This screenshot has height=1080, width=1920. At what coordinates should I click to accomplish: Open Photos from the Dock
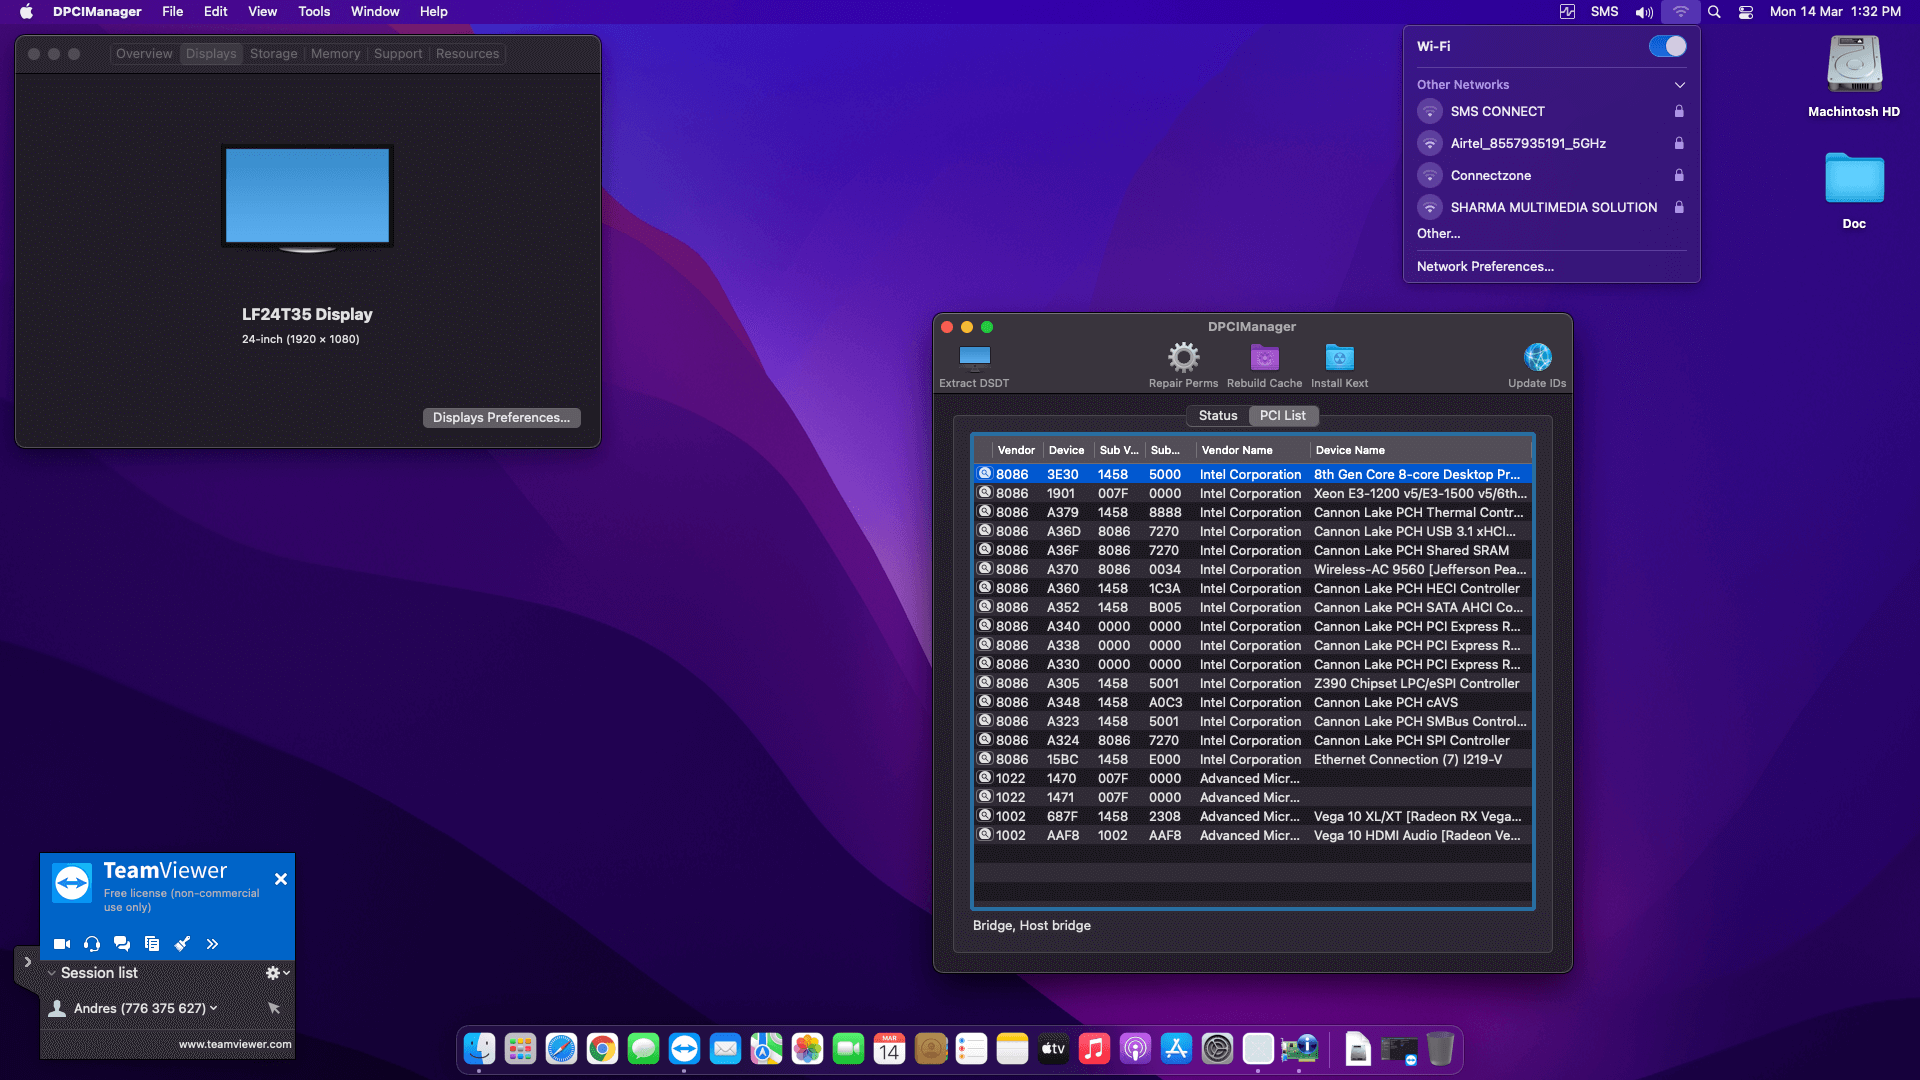point(807,1049)
